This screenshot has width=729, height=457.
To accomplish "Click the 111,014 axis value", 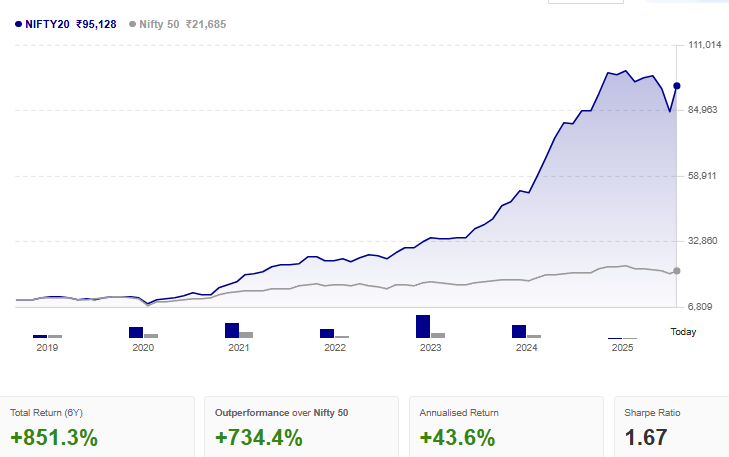I will point(705,45).
